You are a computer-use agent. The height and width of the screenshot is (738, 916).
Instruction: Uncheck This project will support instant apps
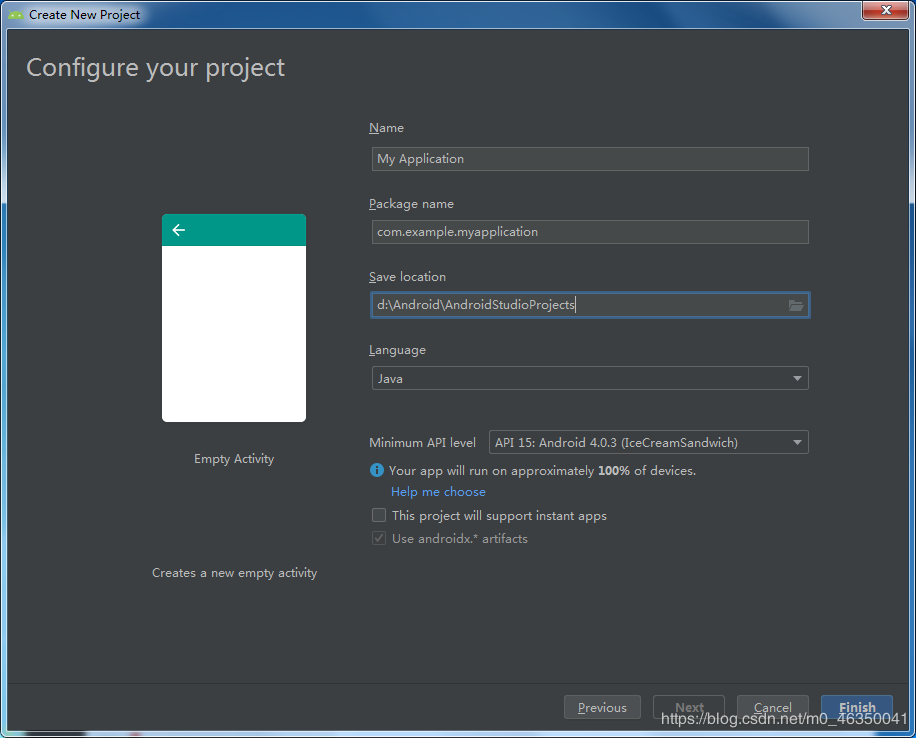379,514
